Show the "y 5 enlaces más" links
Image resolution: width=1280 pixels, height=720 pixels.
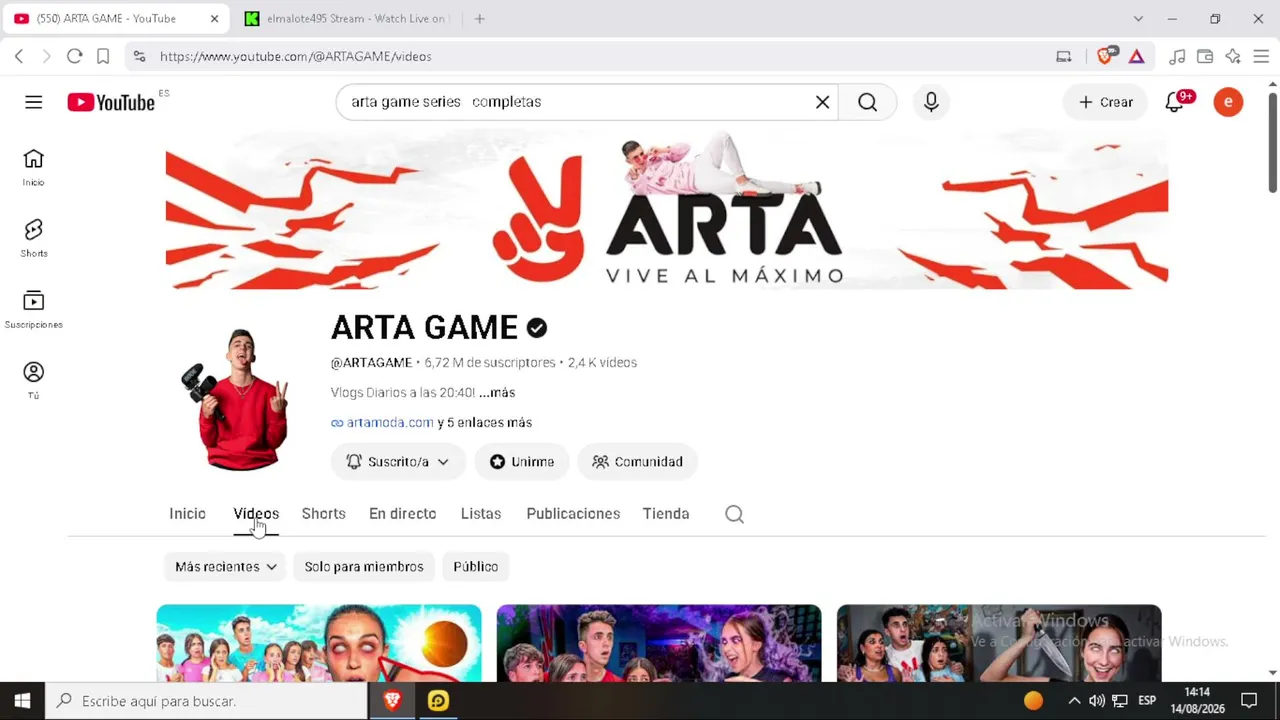485,423
